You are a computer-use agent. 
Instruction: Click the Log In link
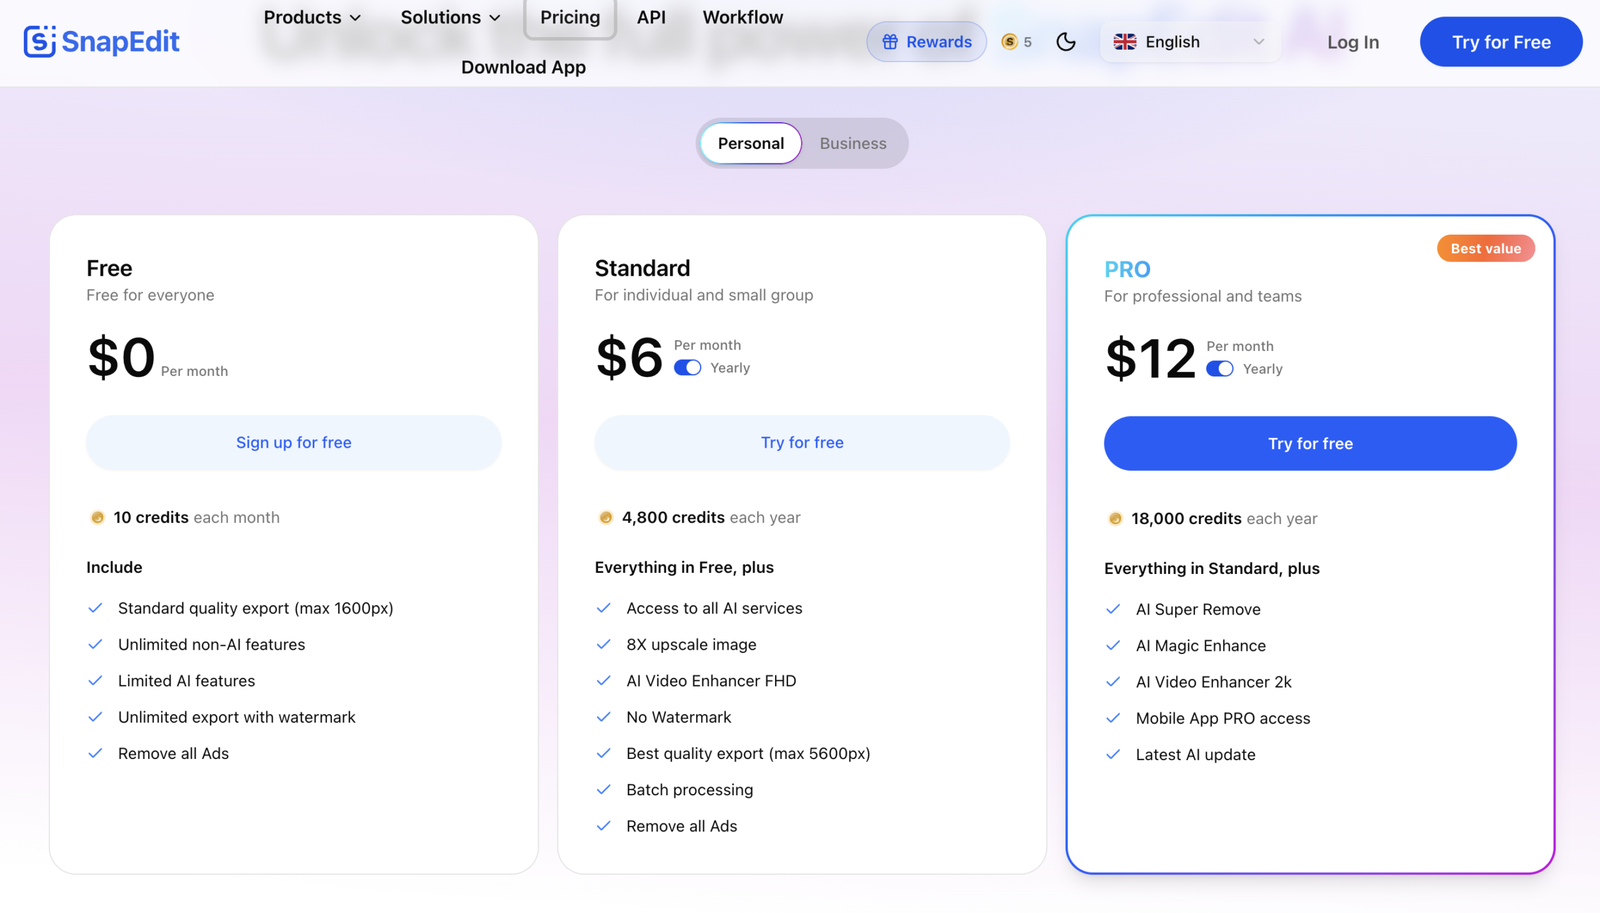[1353, 42]
